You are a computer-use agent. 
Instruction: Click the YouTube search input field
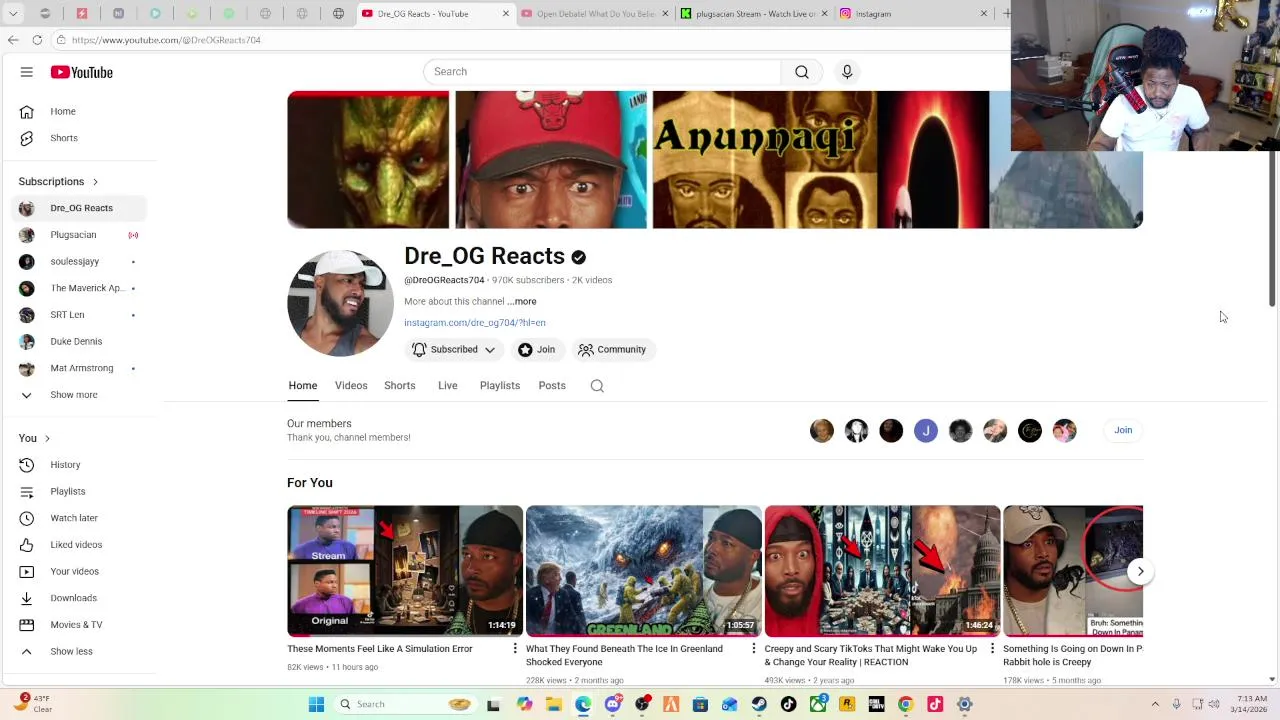[602, 72]
